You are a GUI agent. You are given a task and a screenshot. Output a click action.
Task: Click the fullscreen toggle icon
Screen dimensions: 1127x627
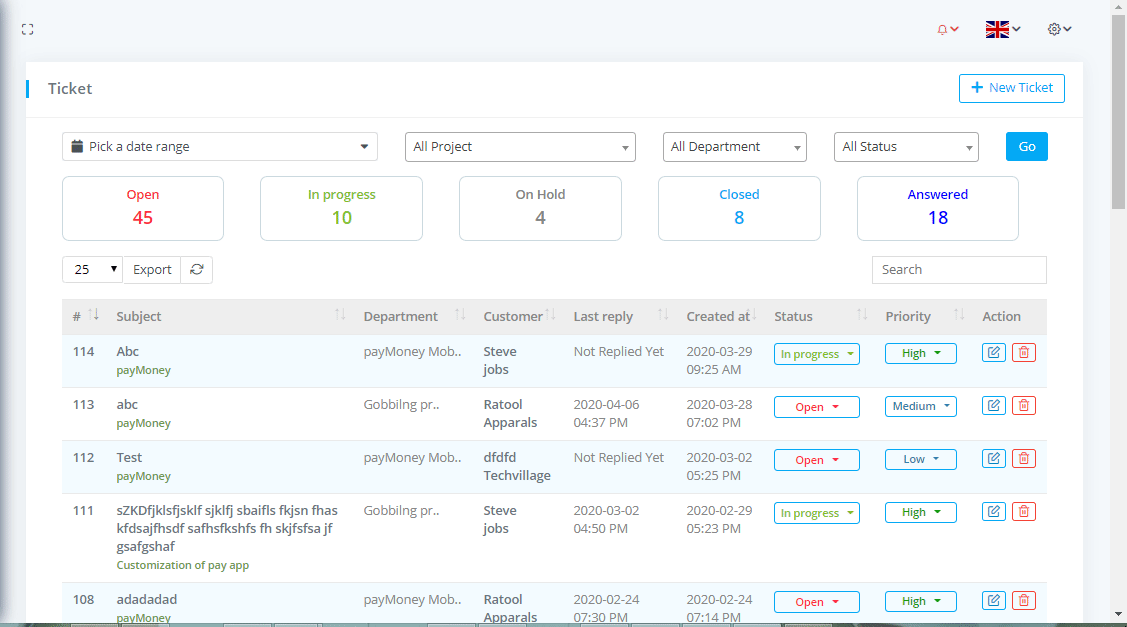pos(28,30)
